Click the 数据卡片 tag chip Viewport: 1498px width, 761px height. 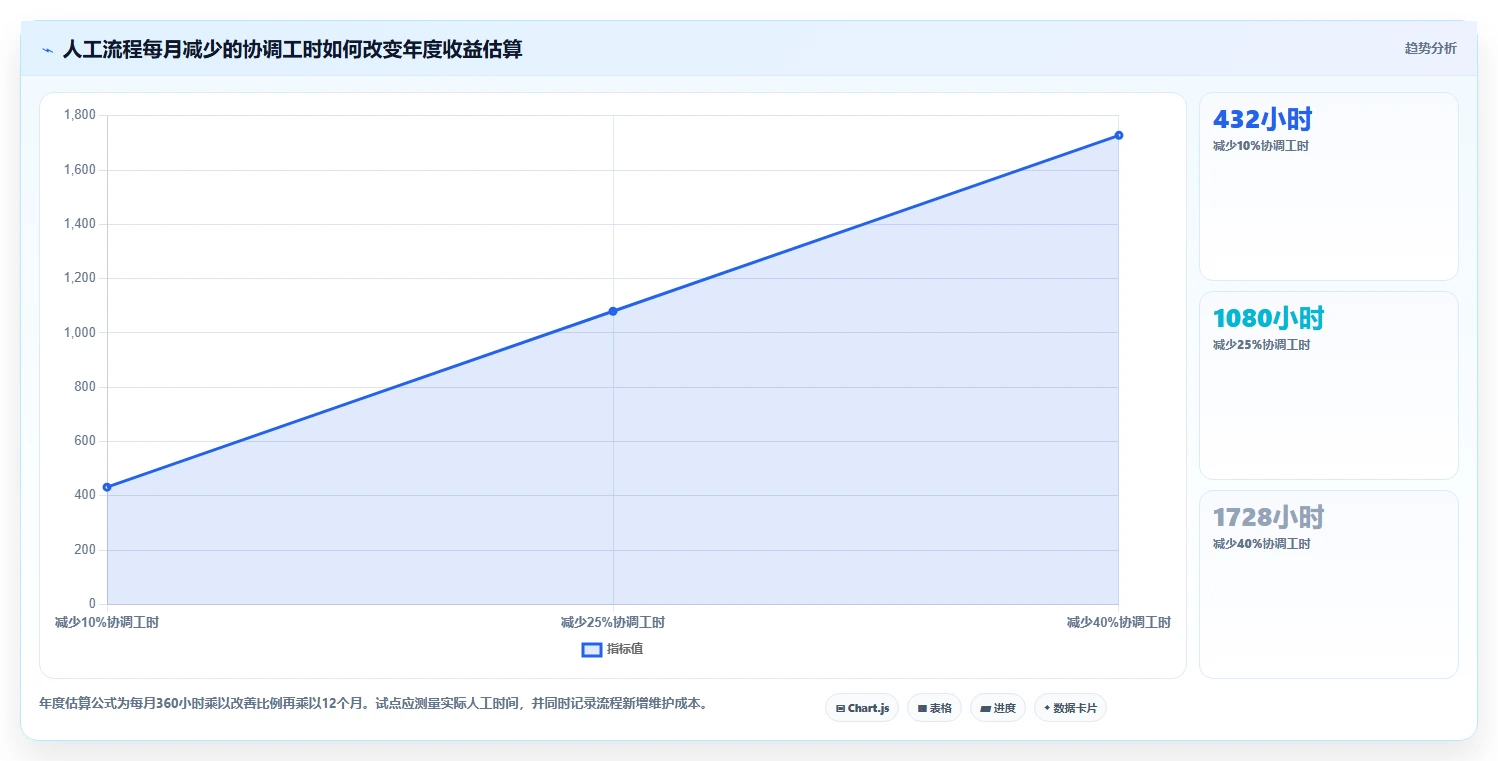point(1070,708)
